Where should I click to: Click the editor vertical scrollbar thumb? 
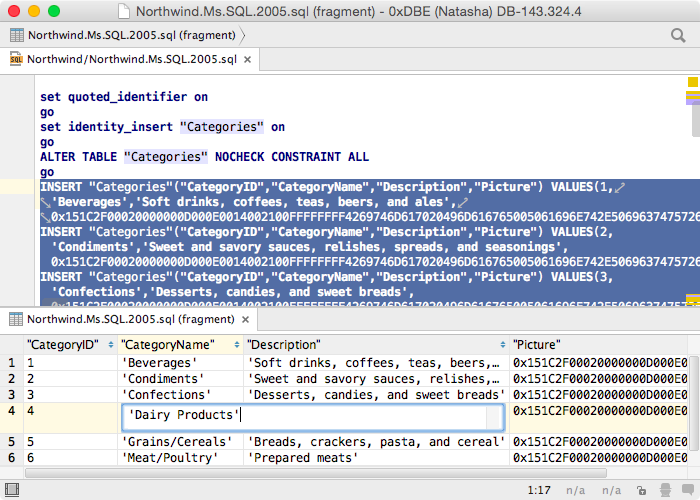click(696, 119)
